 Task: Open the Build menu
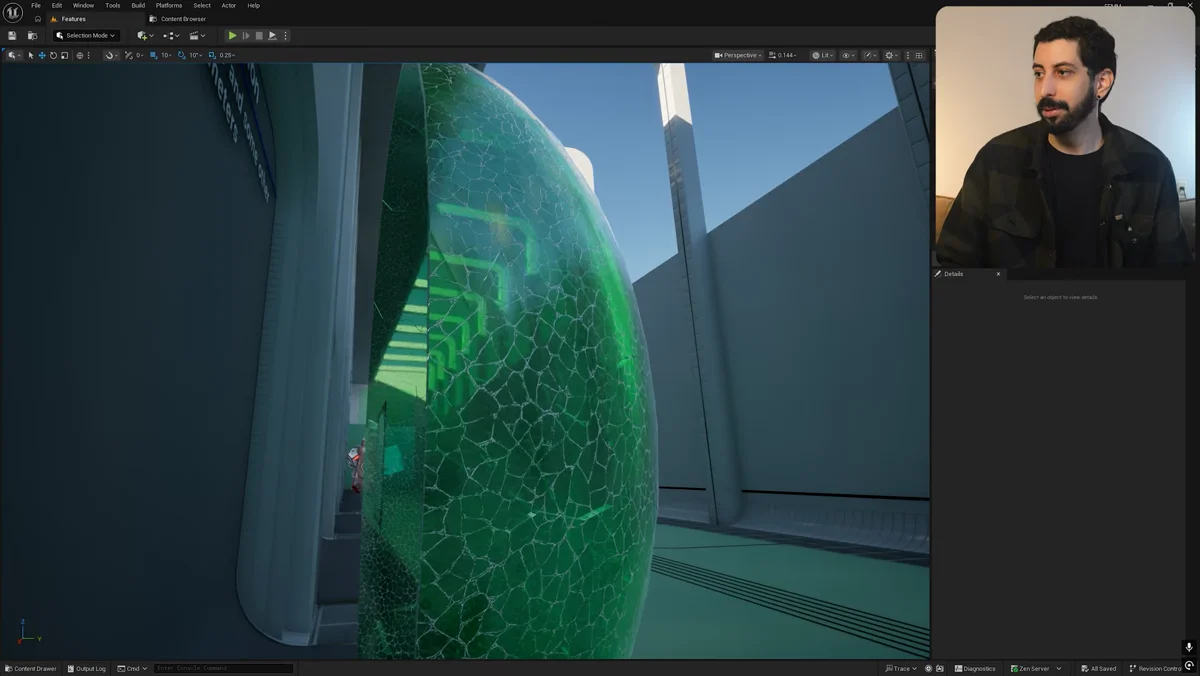tap(138, 5)
